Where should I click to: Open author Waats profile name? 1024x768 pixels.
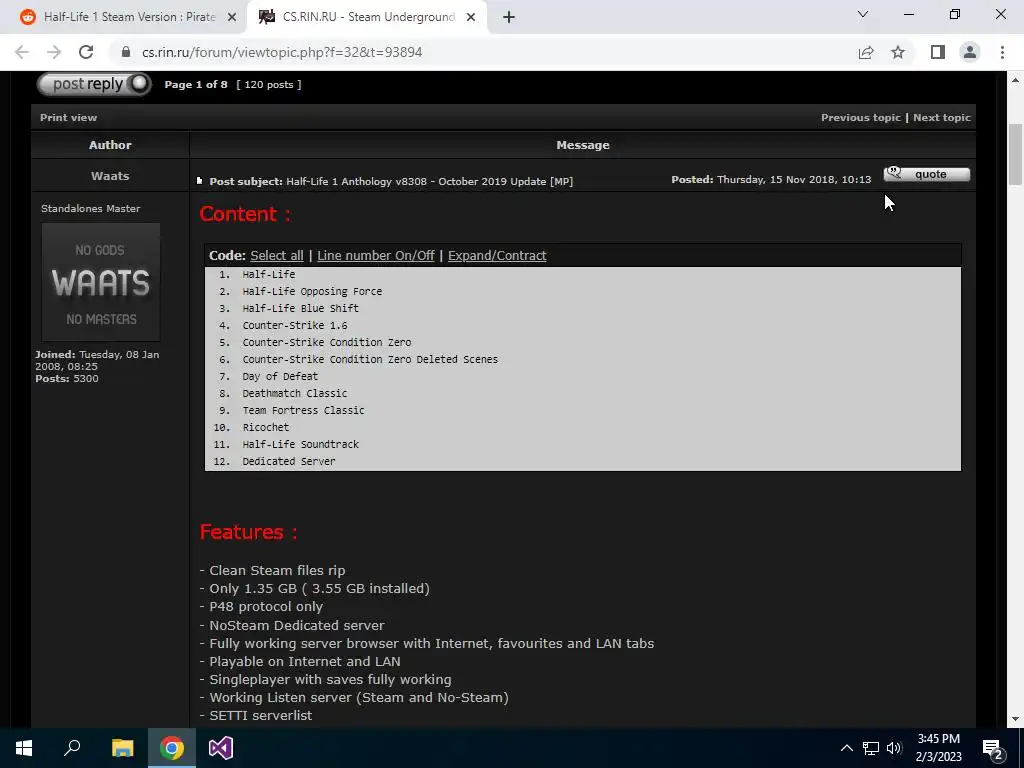coord(110,176)
